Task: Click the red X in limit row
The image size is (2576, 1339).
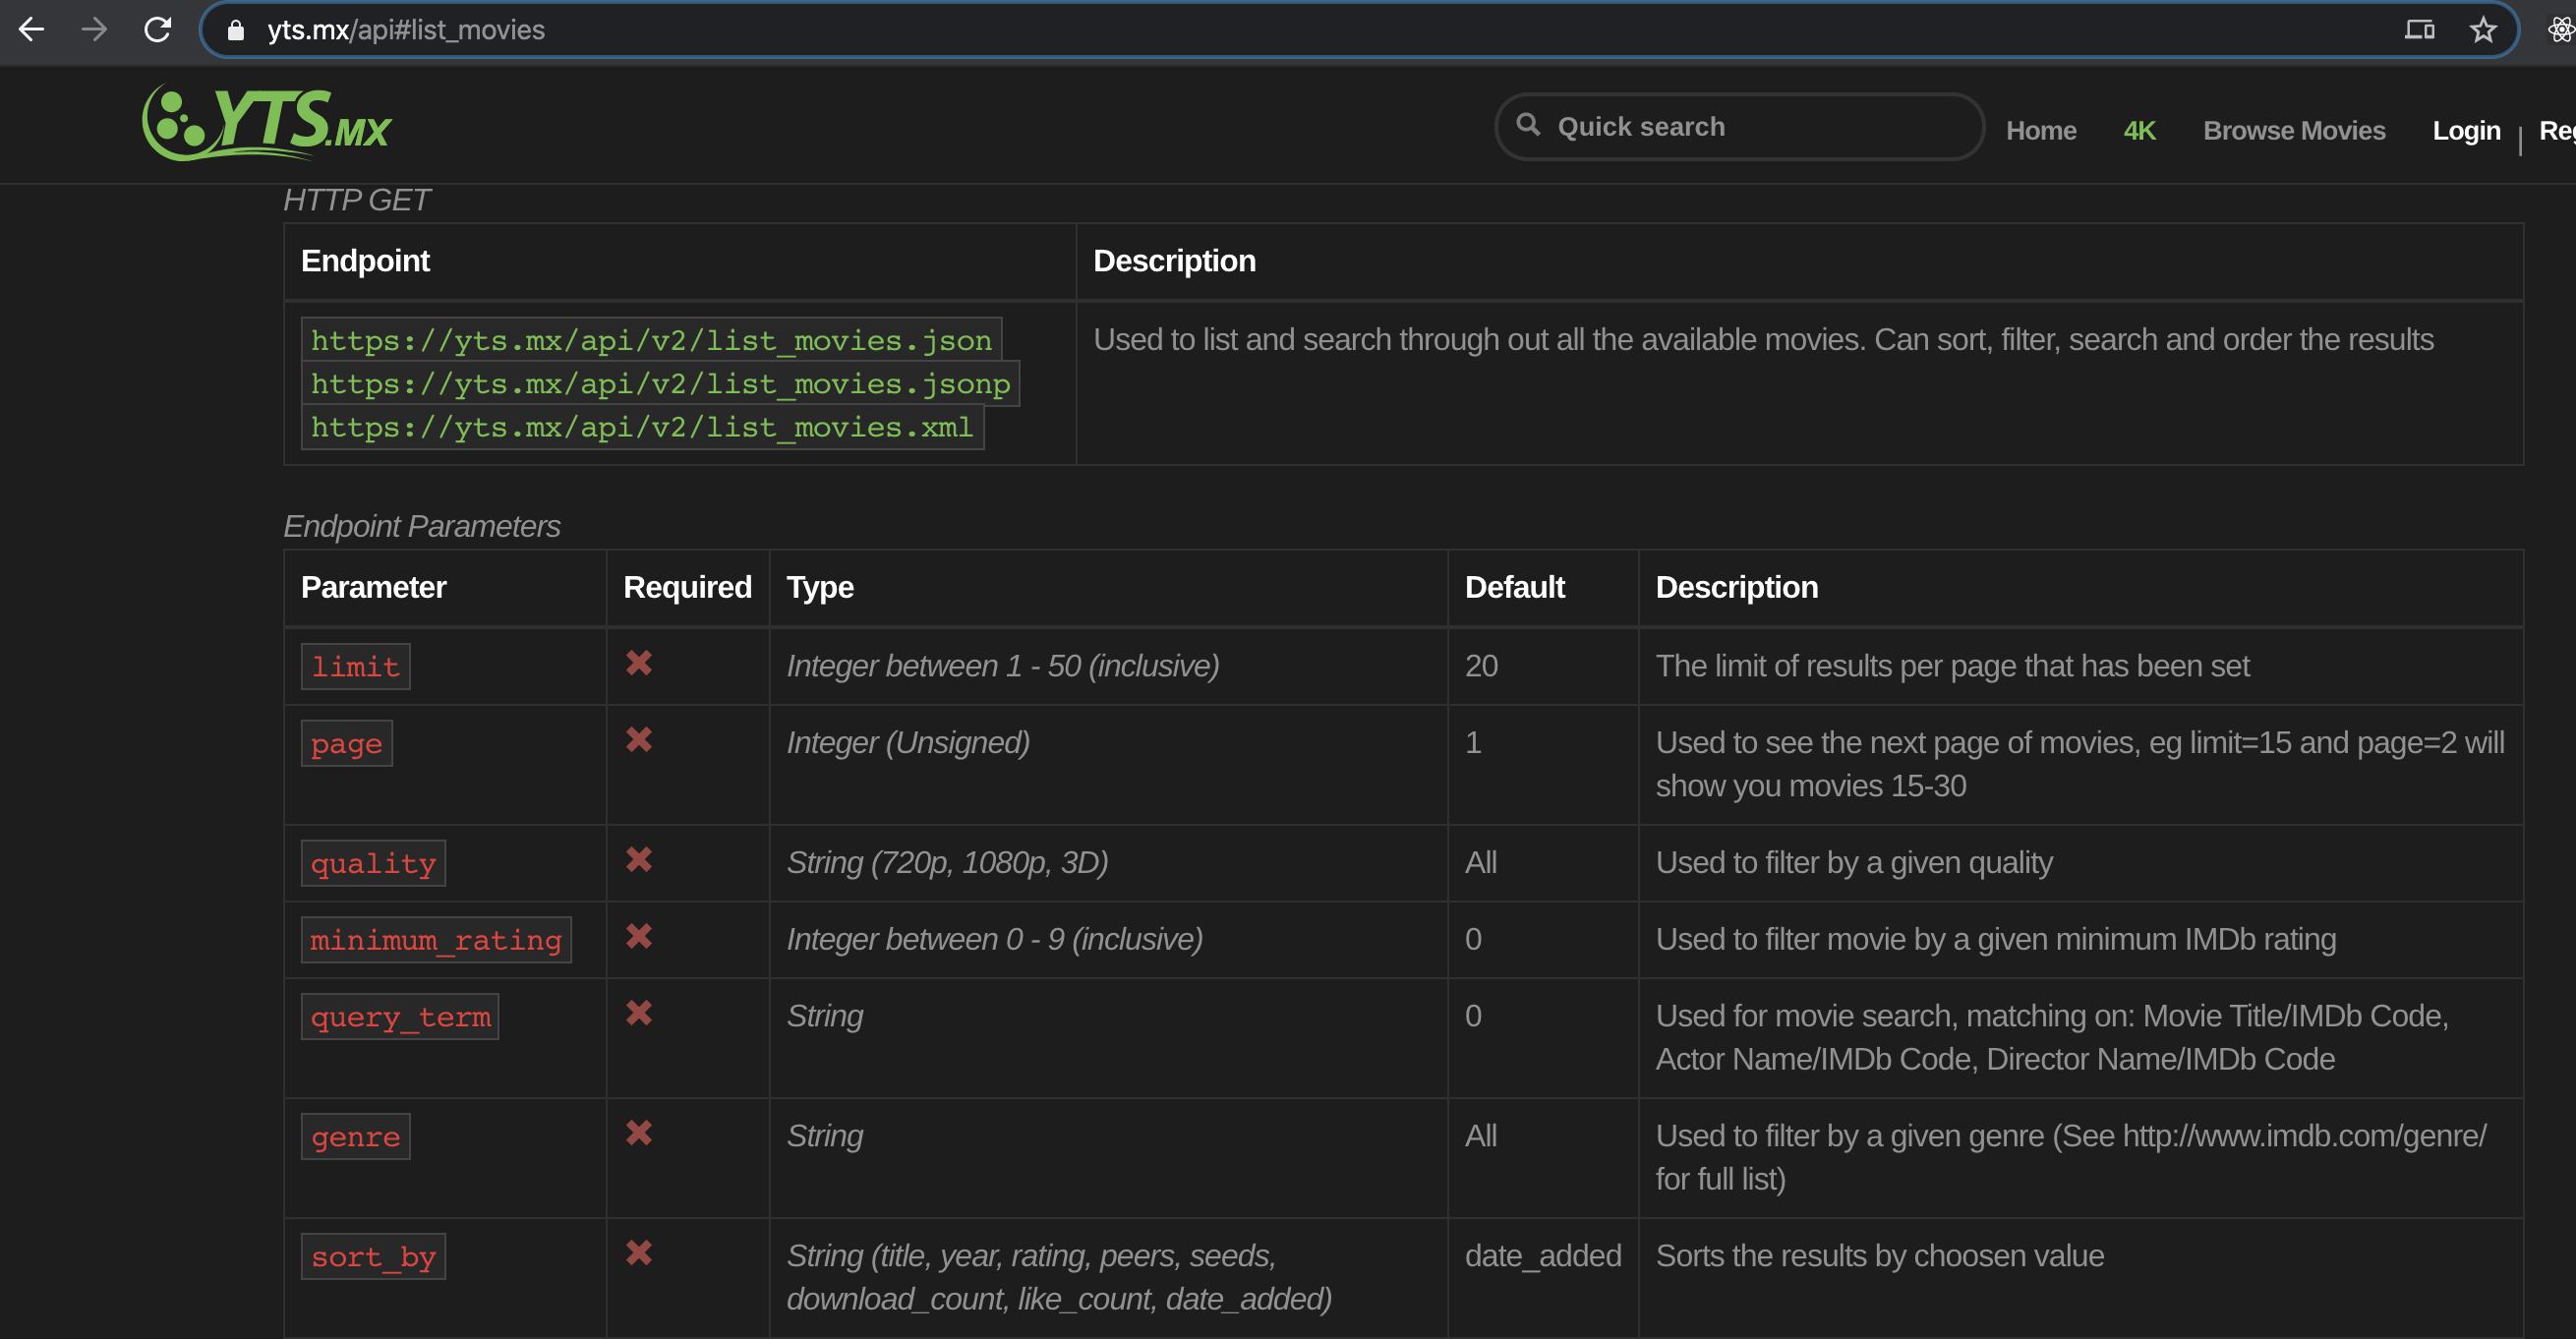Action: [x=639, y=663]
